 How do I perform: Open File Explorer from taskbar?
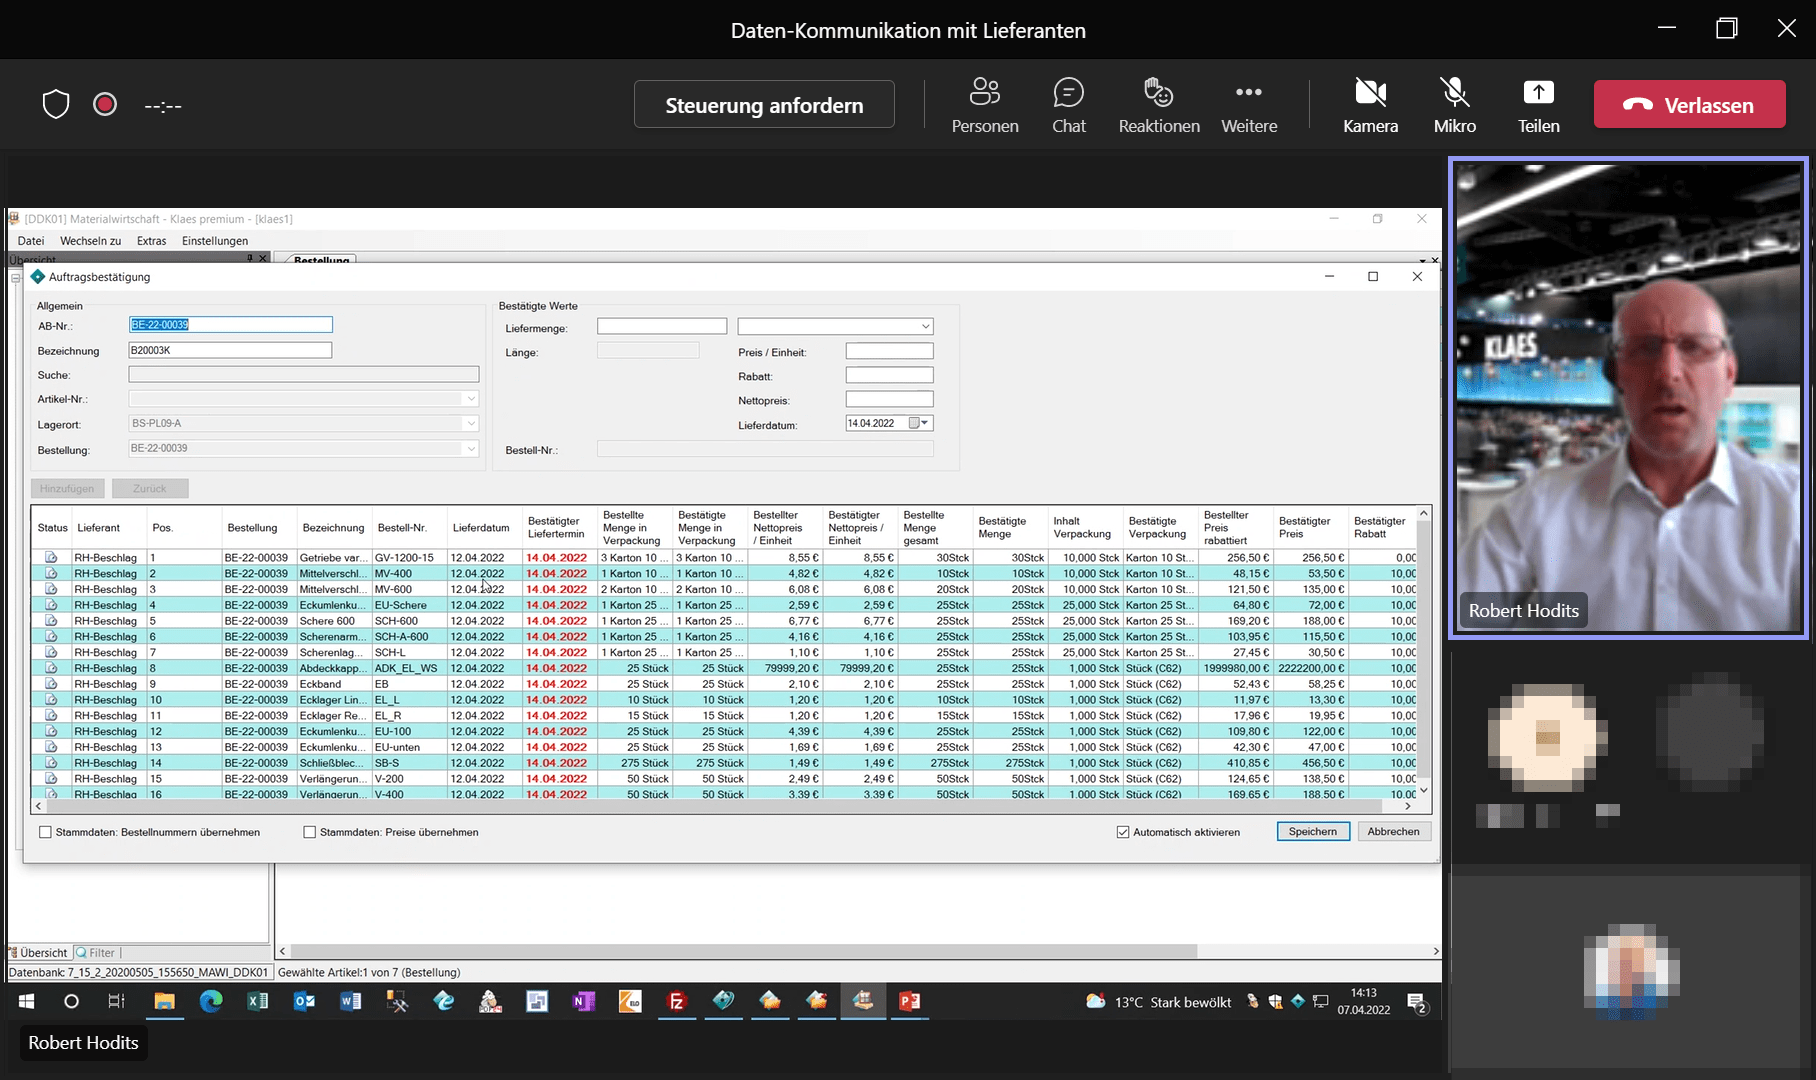tap(164, 1001)
